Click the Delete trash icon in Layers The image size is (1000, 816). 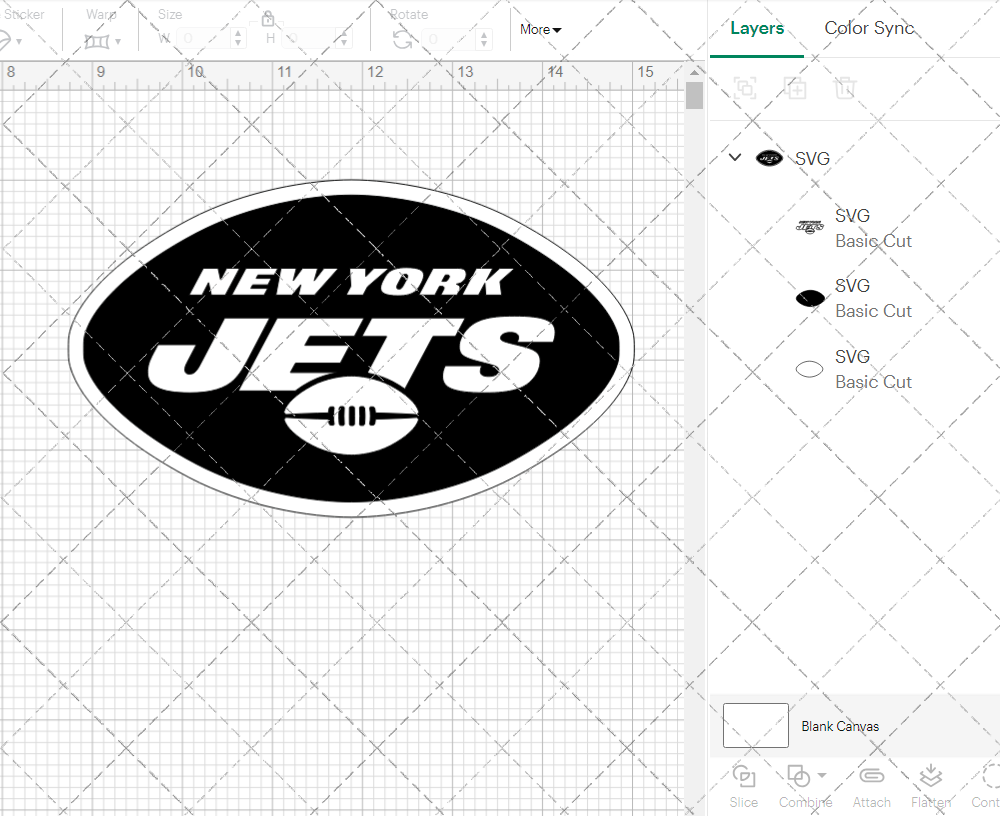tap(845, 88)
